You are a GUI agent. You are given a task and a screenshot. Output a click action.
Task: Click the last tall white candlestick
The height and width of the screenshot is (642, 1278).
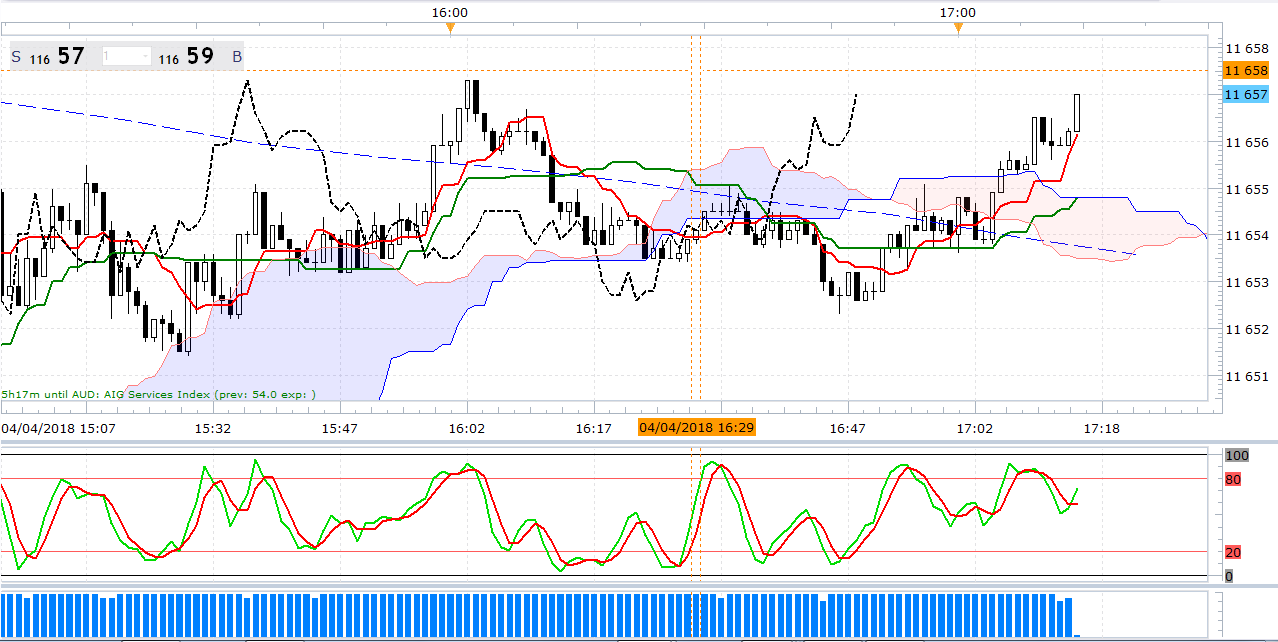1077,112
